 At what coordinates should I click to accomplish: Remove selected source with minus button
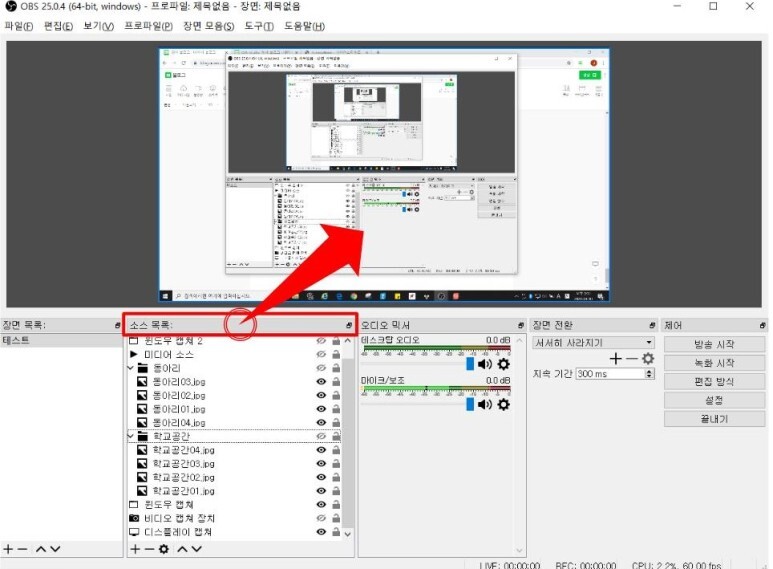[149, 549]
